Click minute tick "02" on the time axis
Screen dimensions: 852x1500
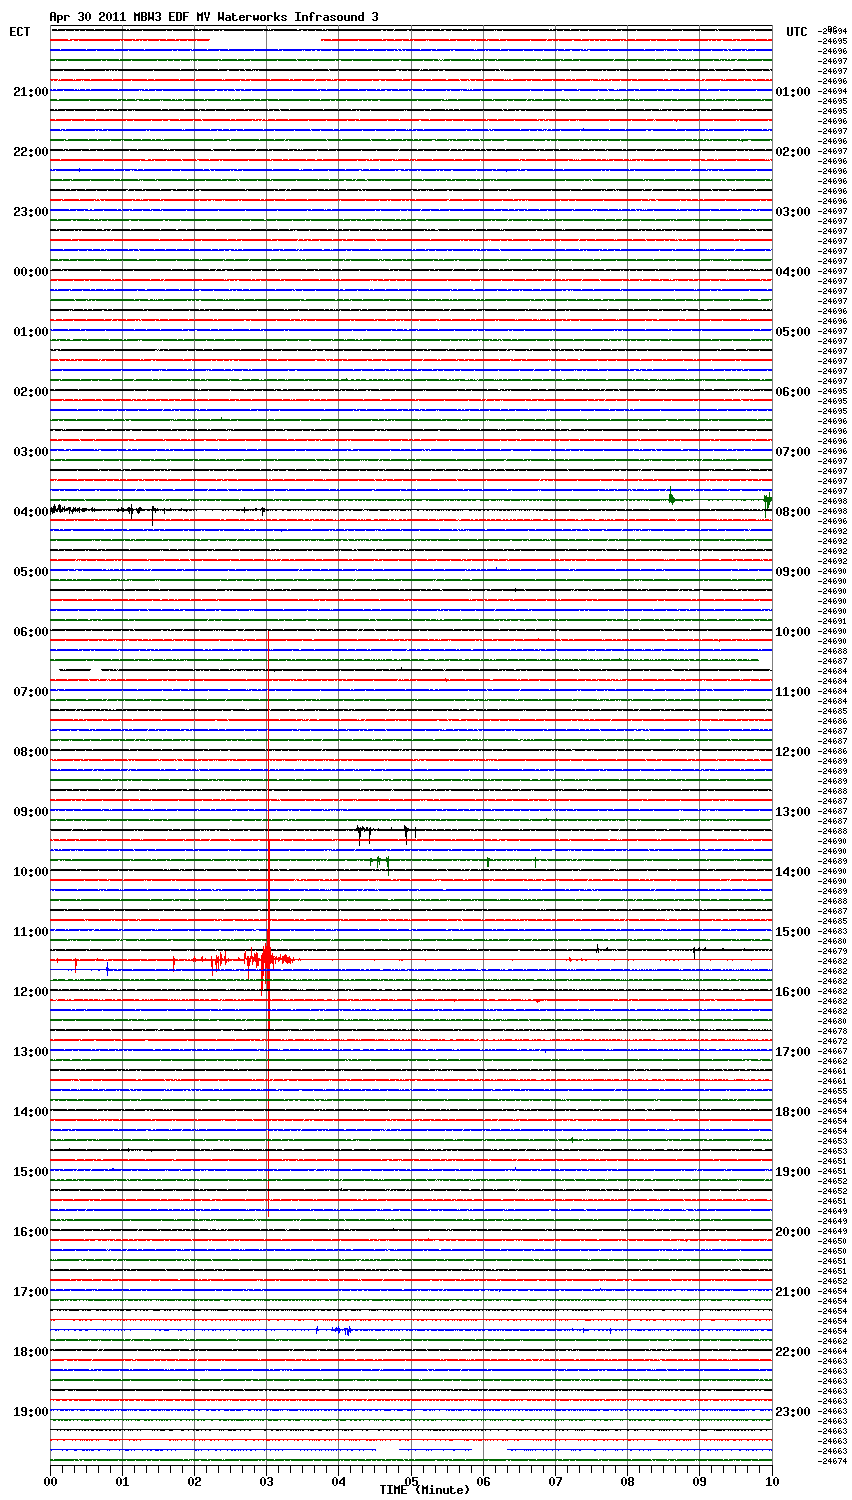[x=194, y=1480]
